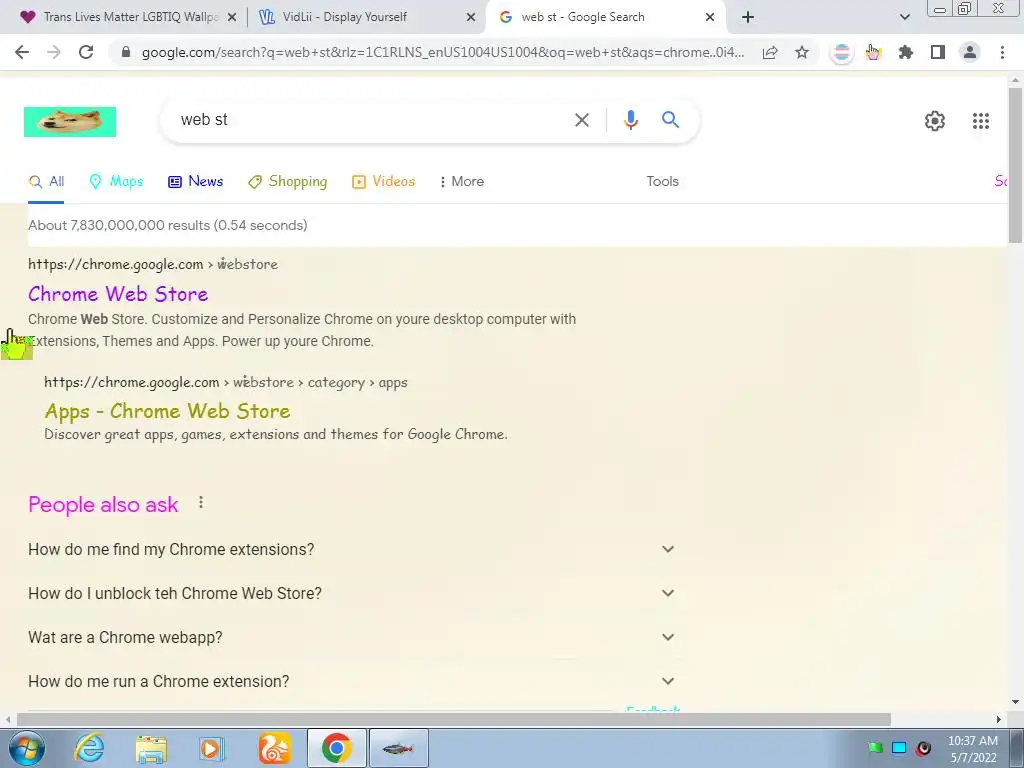Click in the search input field
This screenshot has height=768, width=1024.
point(372,120)
